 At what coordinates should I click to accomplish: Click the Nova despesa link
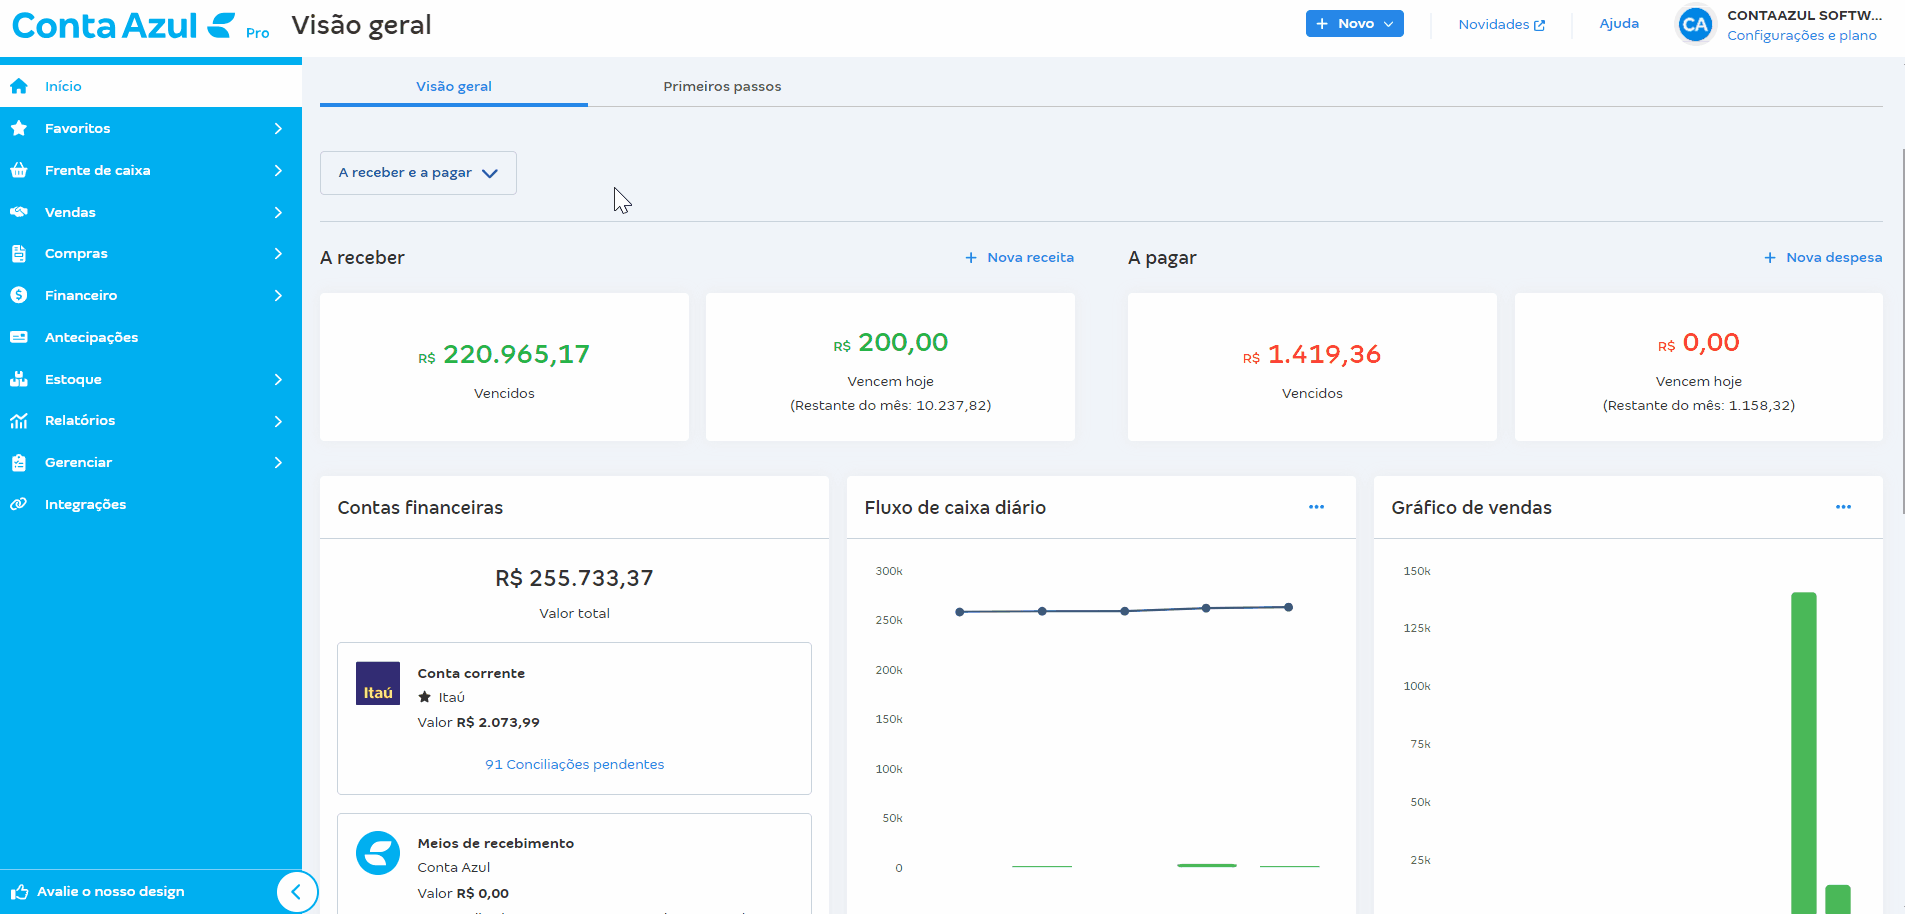point(1823,257)
